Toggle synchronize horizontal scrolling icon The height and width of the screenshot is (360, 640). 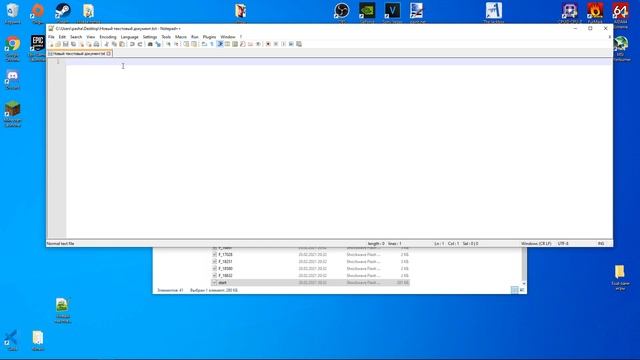tap(194, 44)
